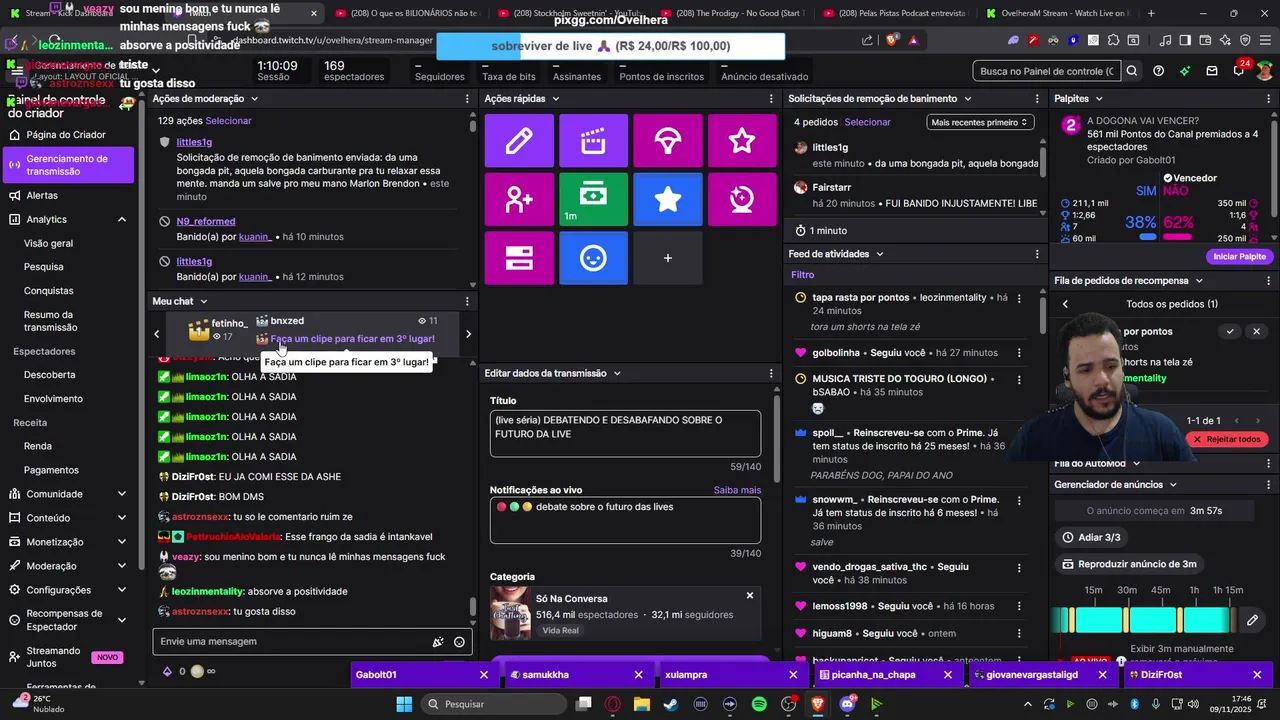The image size is (1280, 720).
Task: Open Página do Criador in sidebar
Action: point(68,135)
